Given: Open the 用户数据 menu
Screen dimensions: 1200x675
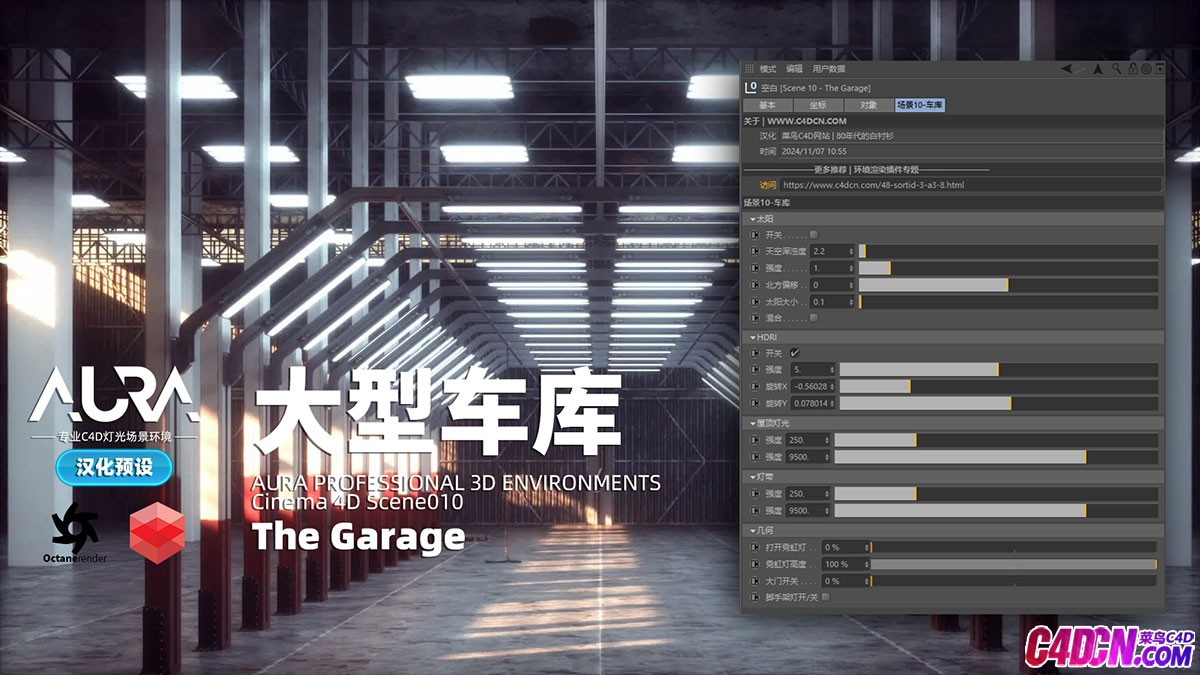Looking at the screenshot, I should (x=828, y=69).
